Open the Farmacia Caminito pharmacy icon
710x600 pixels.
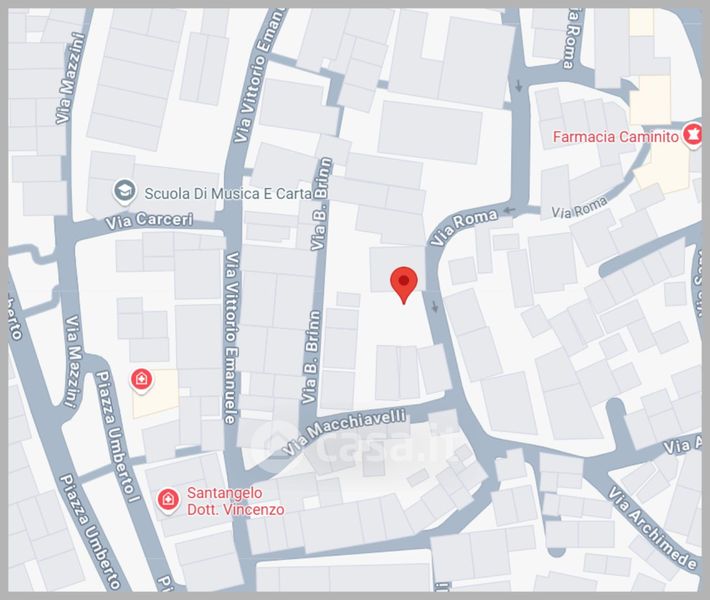692,135
